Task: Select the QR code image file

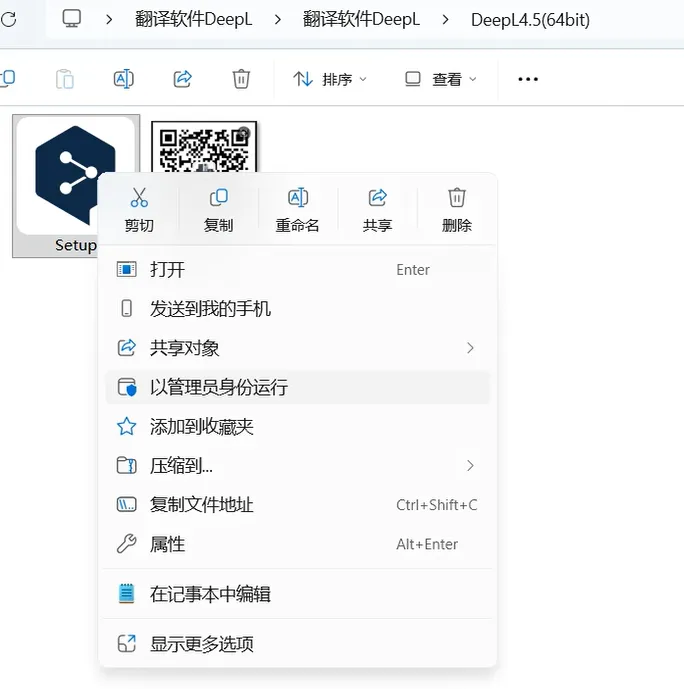Action: click(204, 147)
